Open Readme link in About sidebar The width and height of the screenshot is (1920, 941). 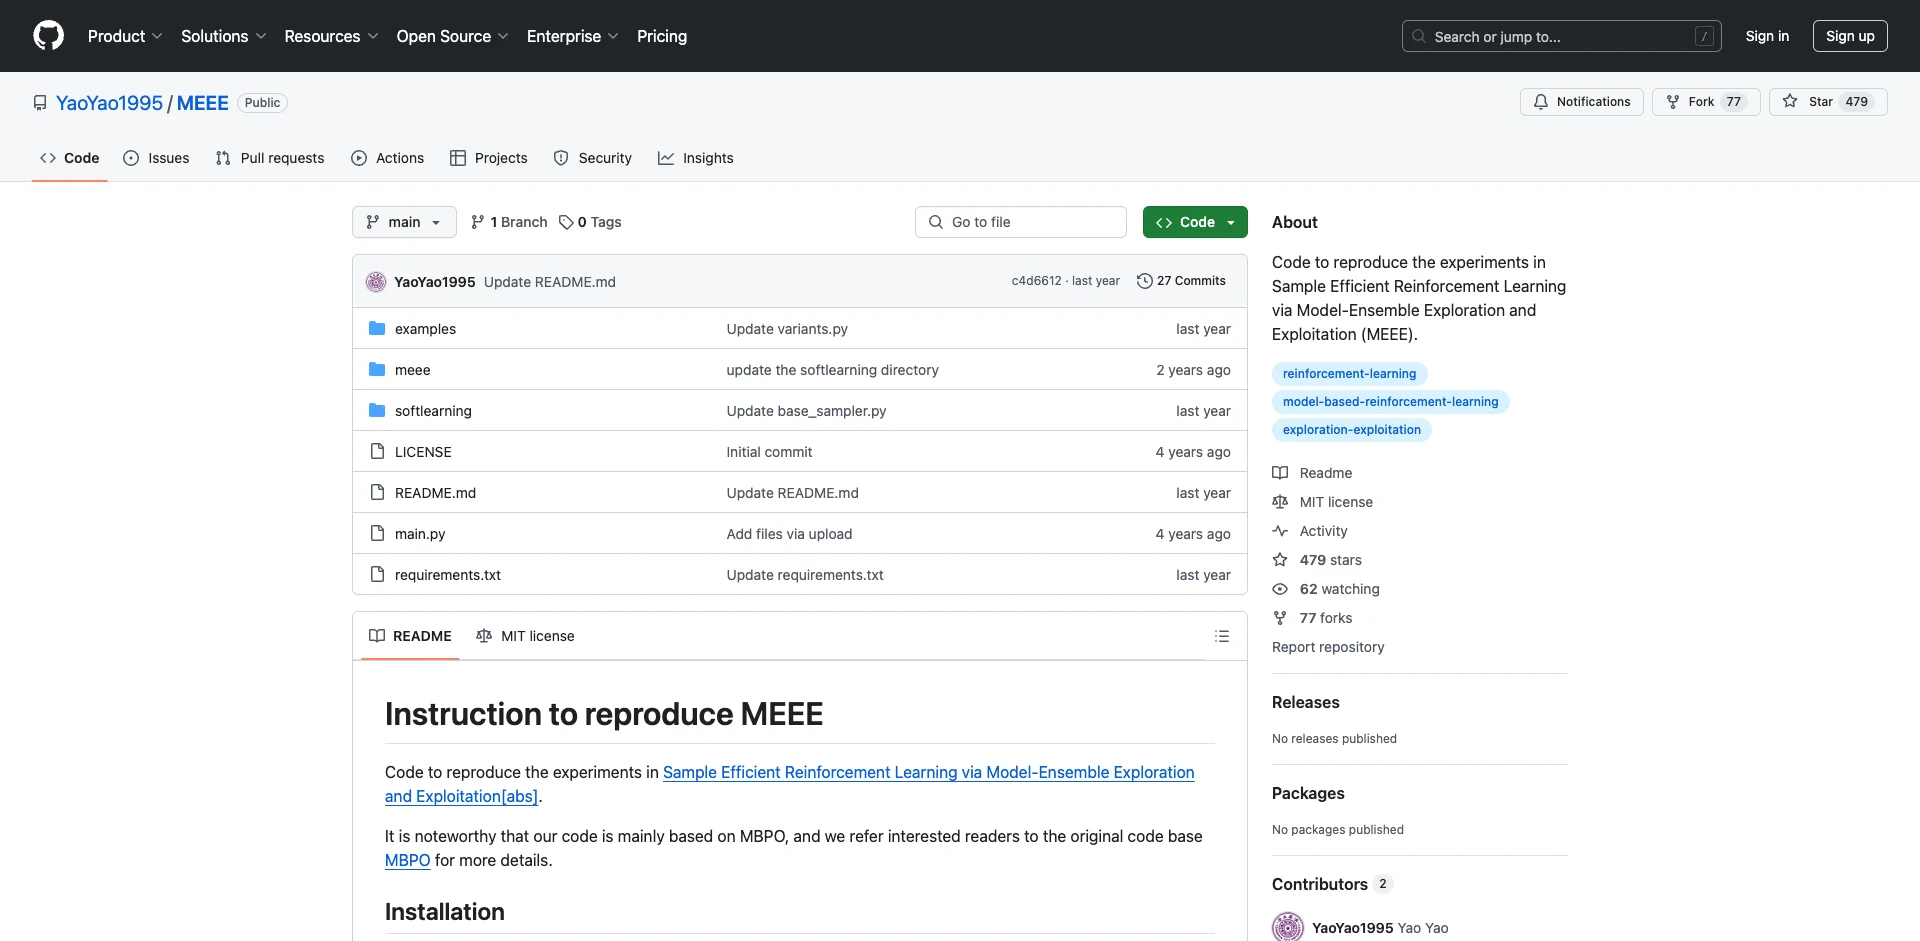1312,473
